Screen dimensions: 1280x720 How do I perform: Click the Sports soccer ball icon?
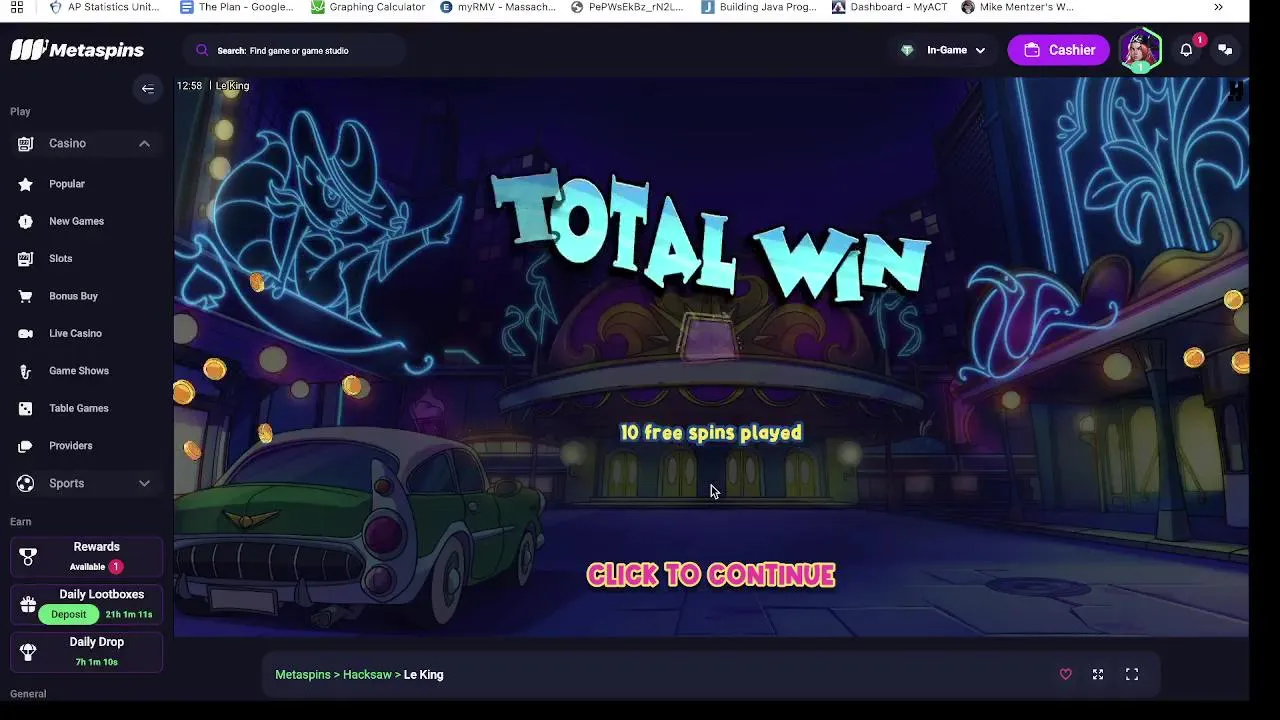coord(26,484)
